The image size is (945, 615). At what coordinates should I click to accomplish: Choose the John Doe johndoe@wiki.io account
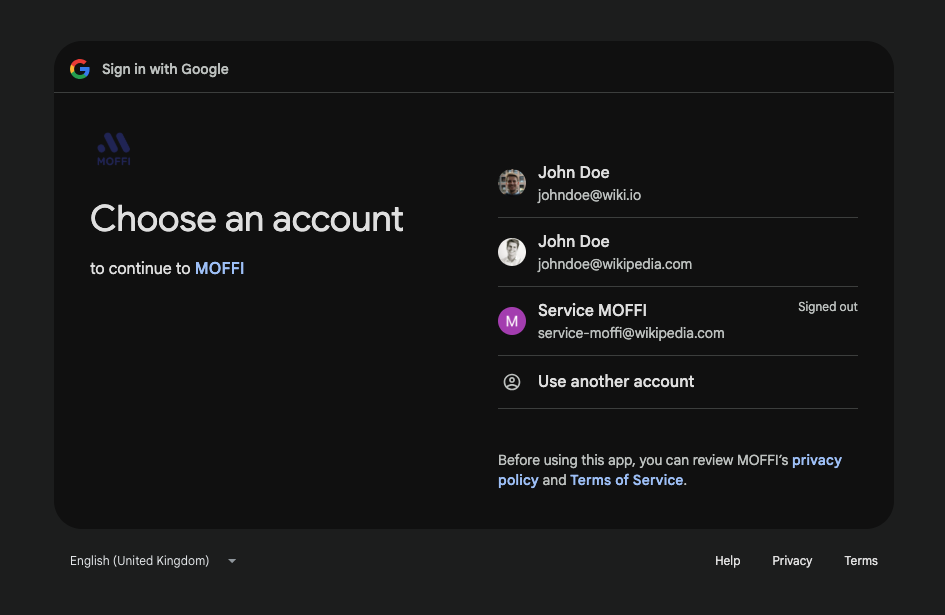(x=677, y=183)
